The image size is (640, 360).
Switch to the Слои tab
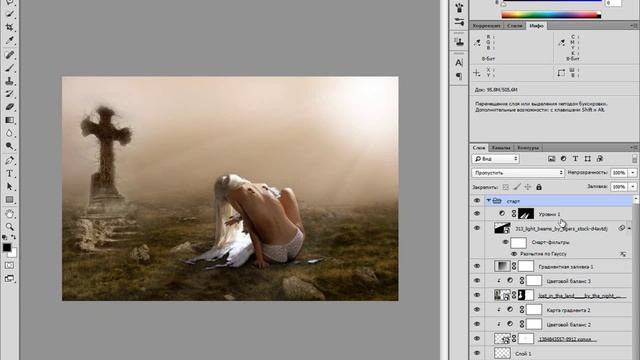click(x=479, y=148)
